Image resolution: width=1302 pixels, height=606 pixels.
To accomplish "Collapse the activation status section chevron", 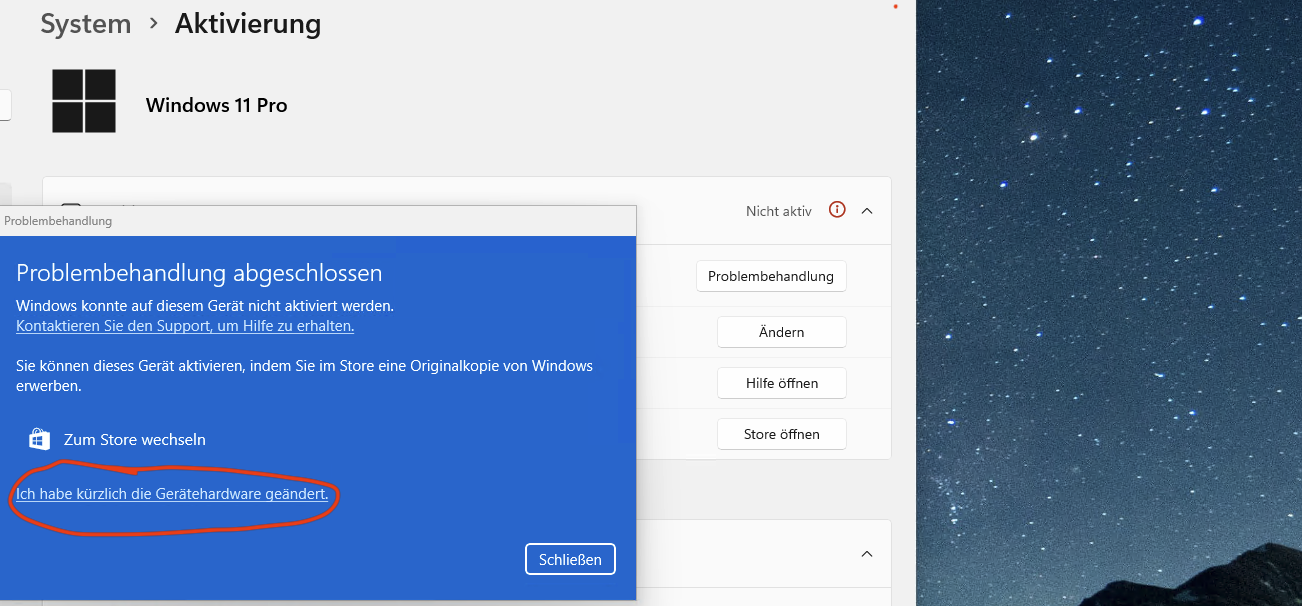I will [867, 211].
